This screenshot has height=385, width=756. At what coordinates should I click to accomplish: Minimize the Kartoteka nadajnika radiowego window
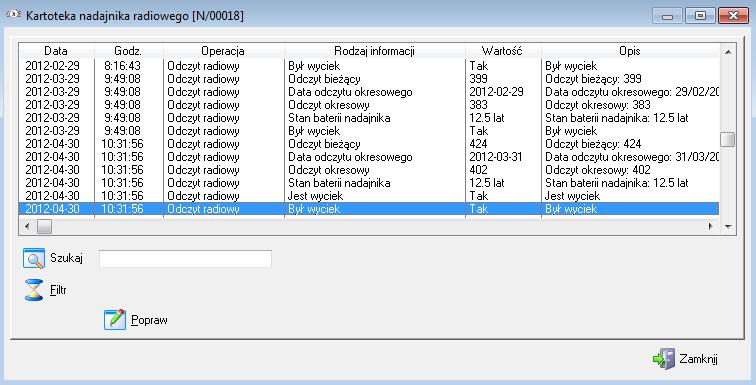[667, 16]
